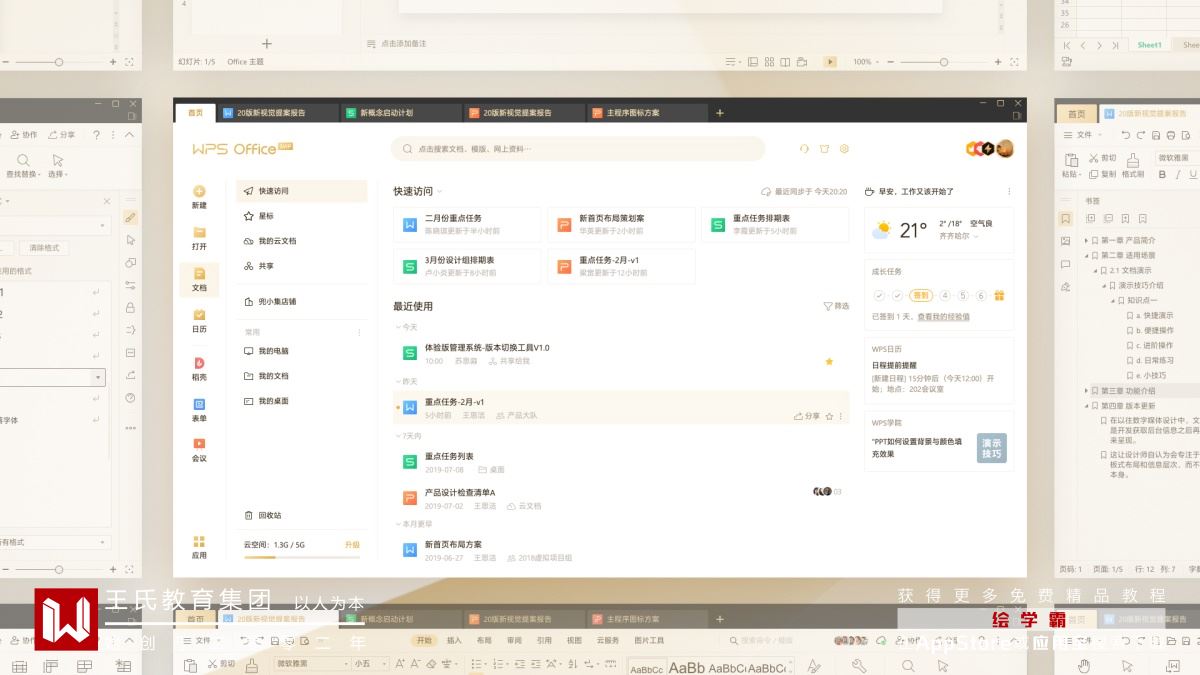Image resolution: width=1200 pixels, height=675 pixels.
Task: Click the 格式刷 format painter in right window
Action: coord(1132,165)
